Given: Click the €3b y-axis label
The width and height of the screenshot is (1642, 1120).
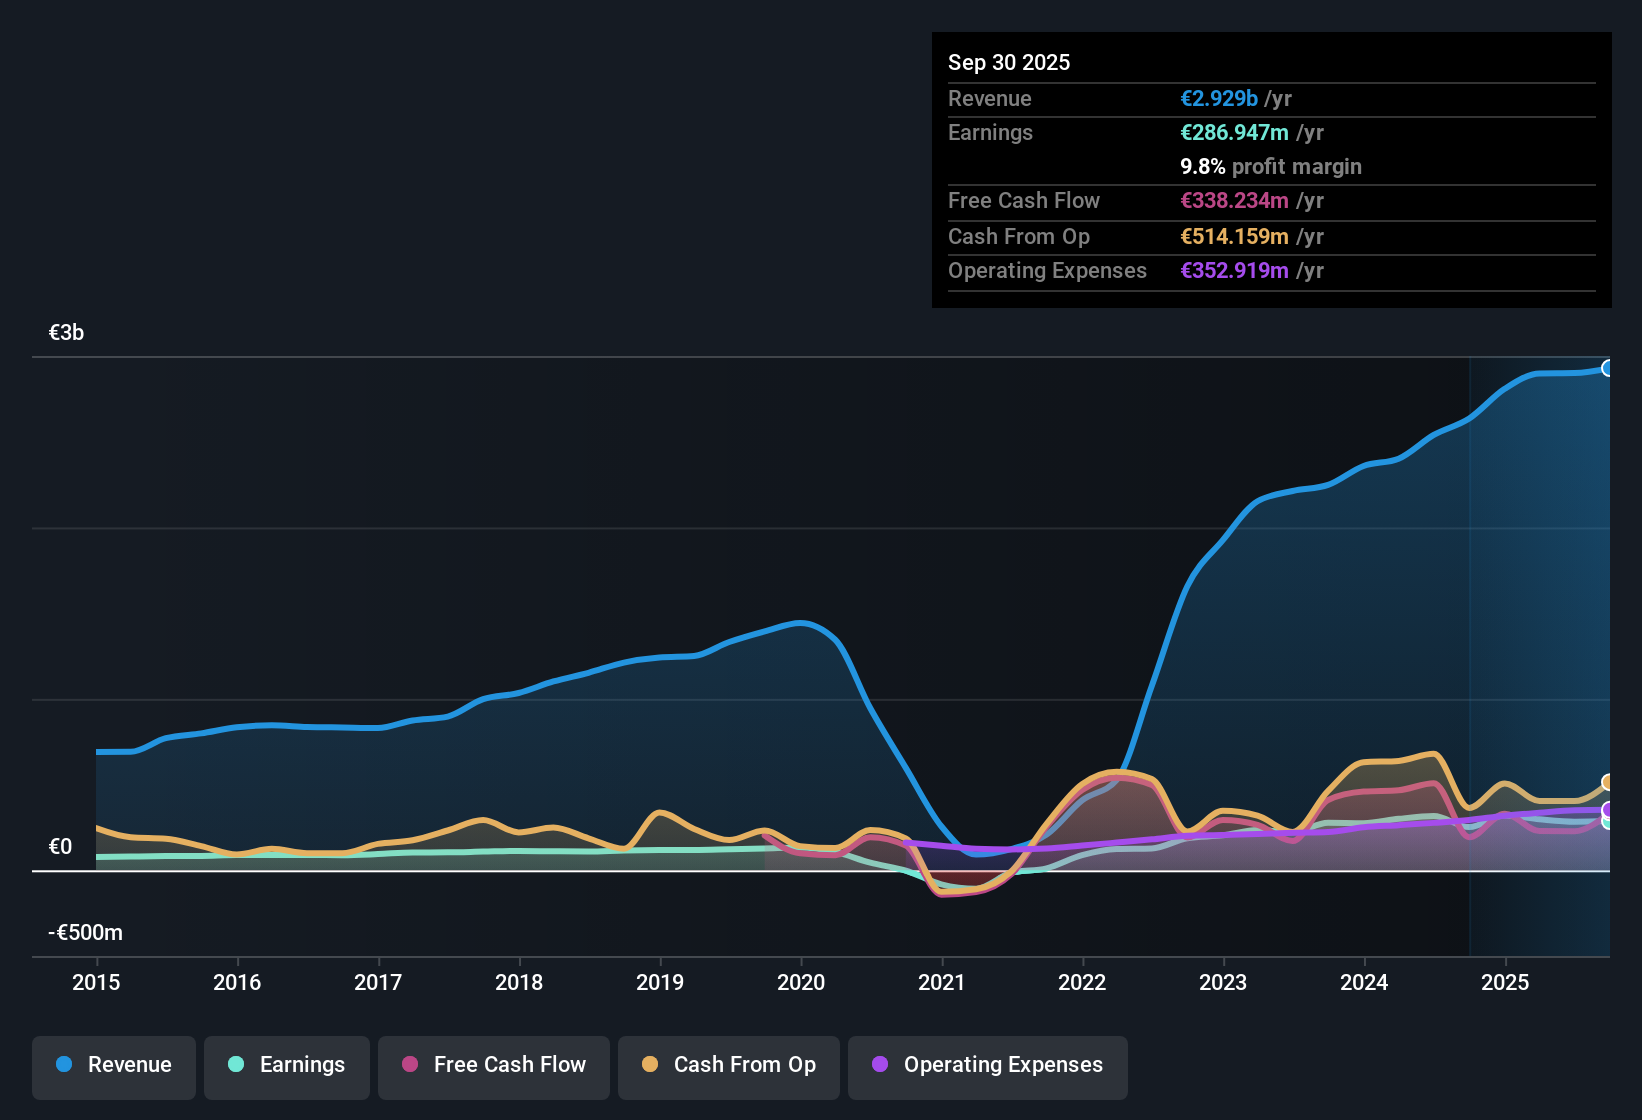Looking at the screenshot, I should click(66, 333).
